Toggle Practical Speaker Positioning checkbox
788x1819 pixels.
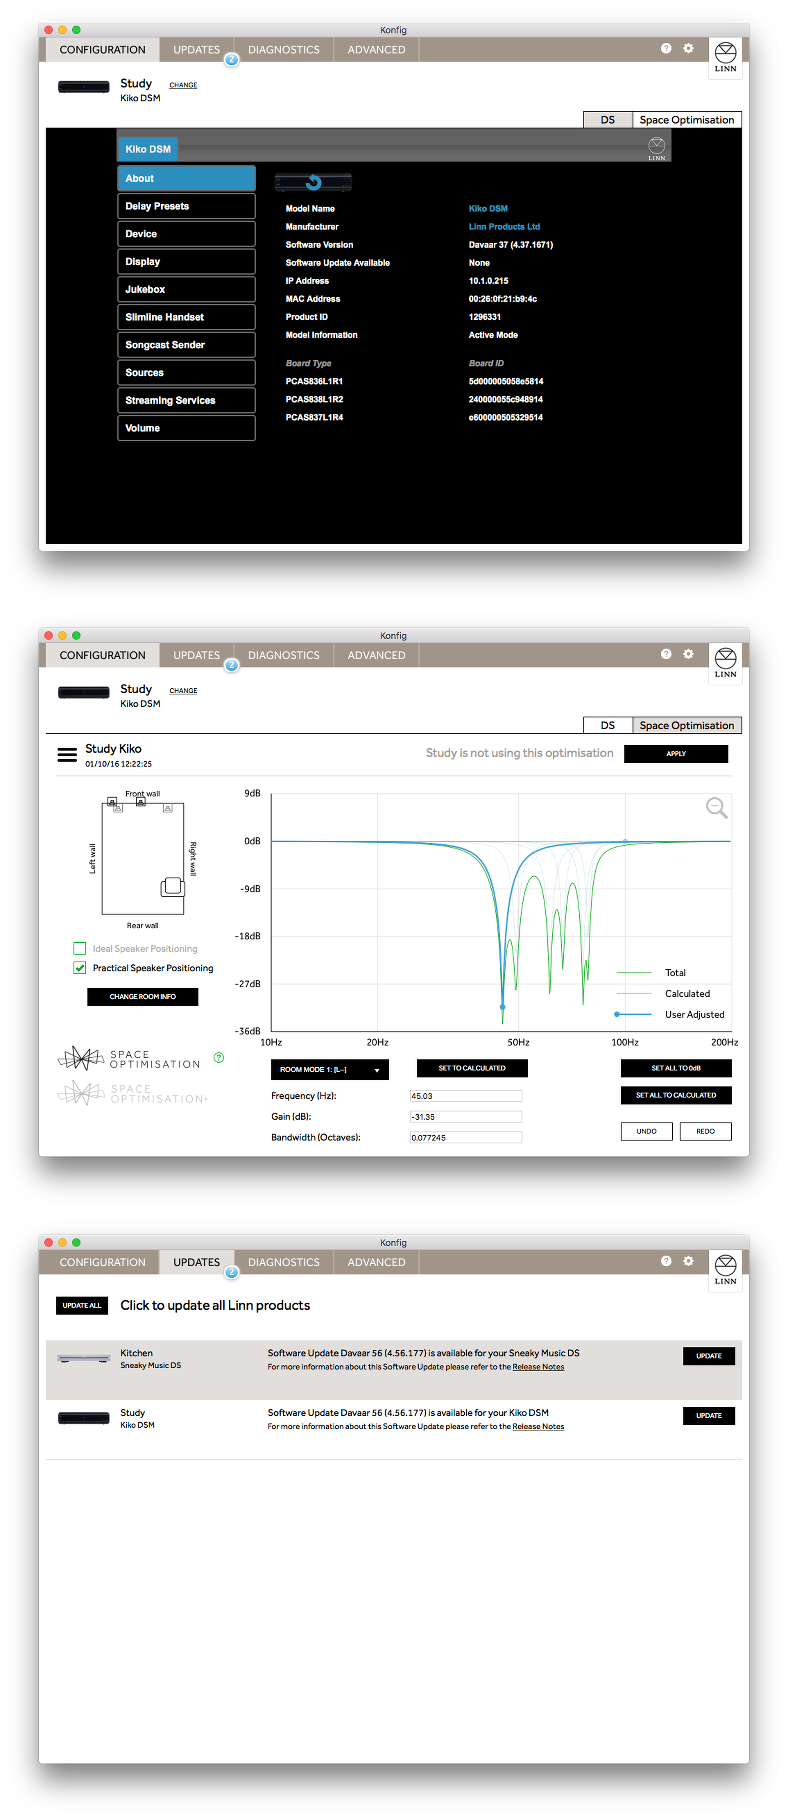[80, 968]
